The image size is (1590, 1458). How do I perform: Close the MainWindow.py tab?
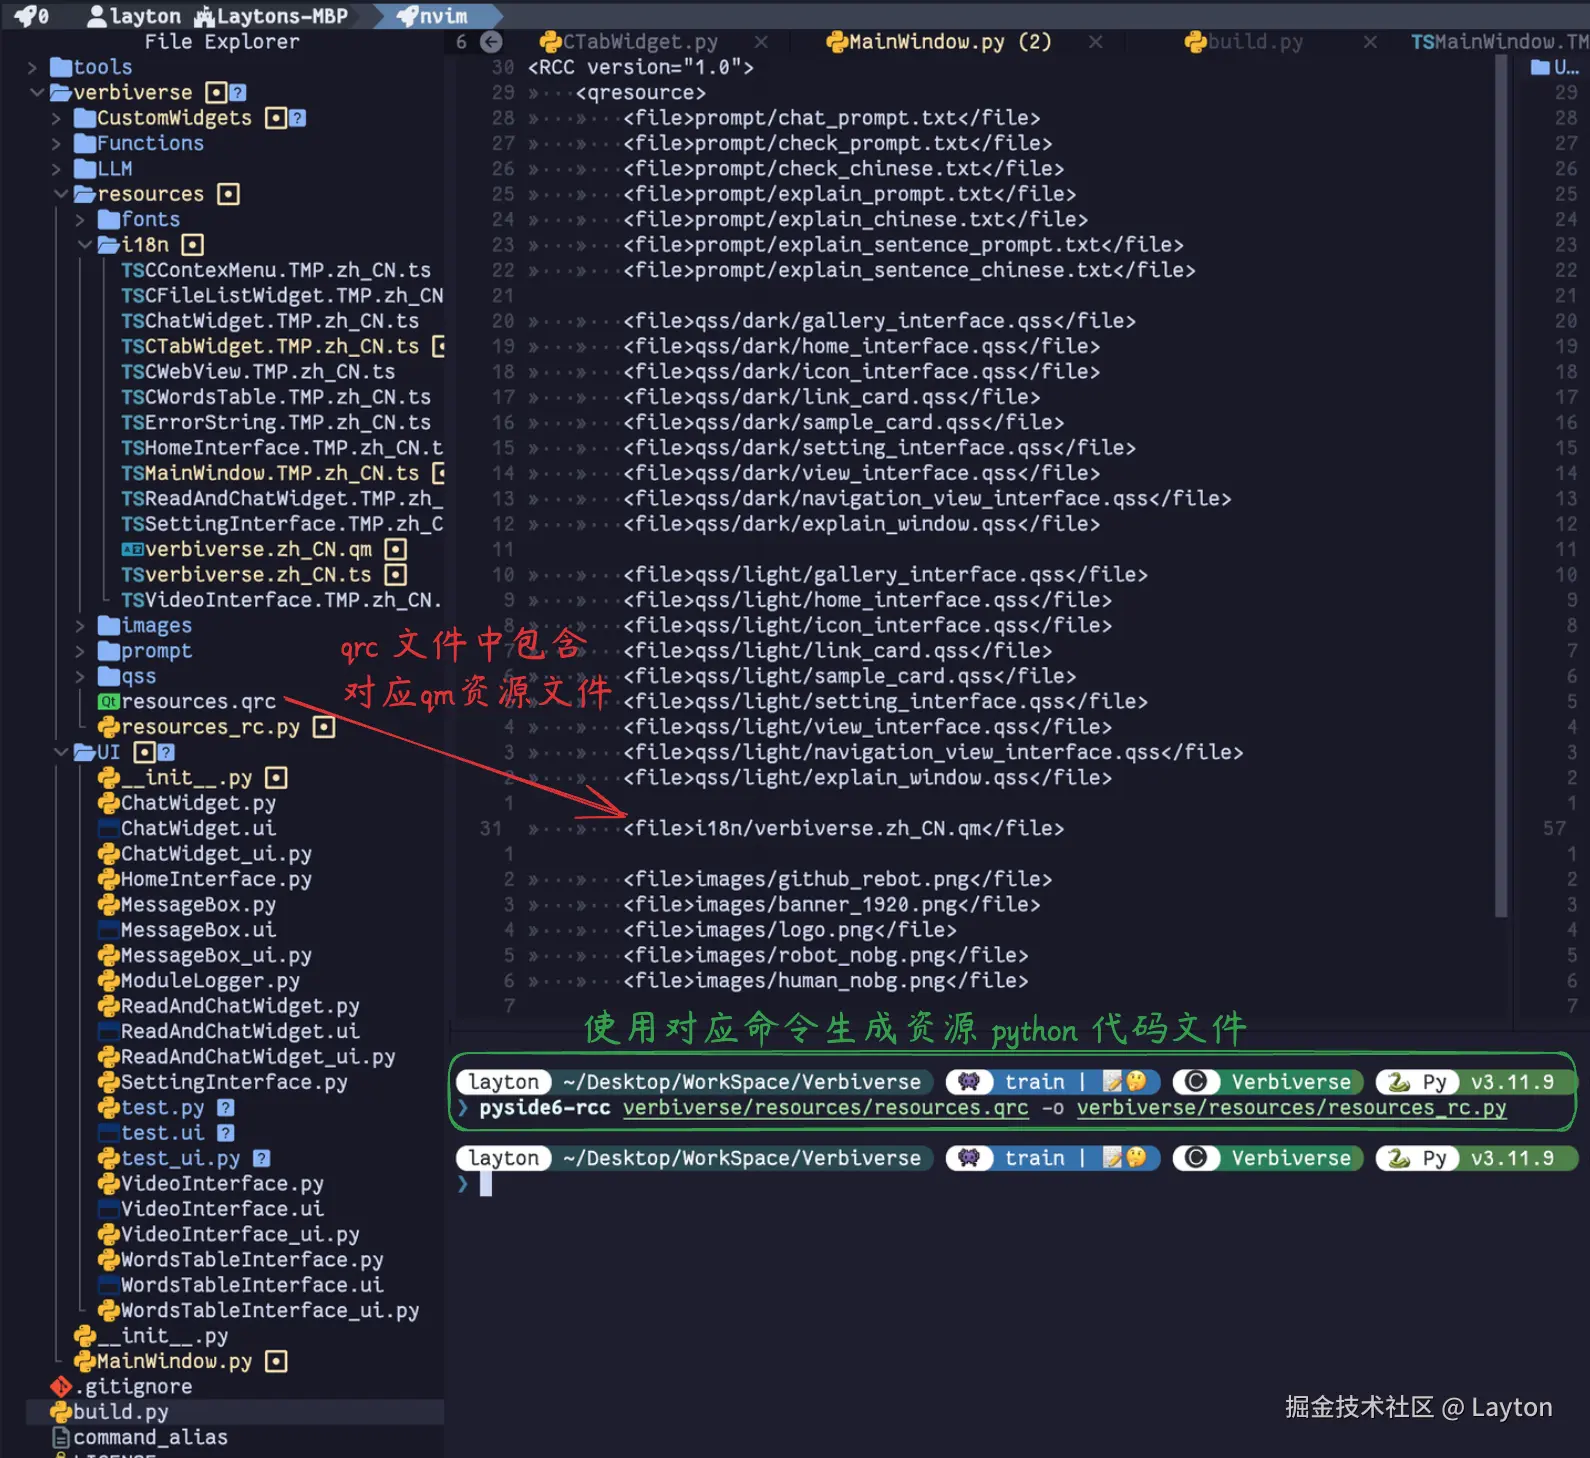pos(1096,42)
